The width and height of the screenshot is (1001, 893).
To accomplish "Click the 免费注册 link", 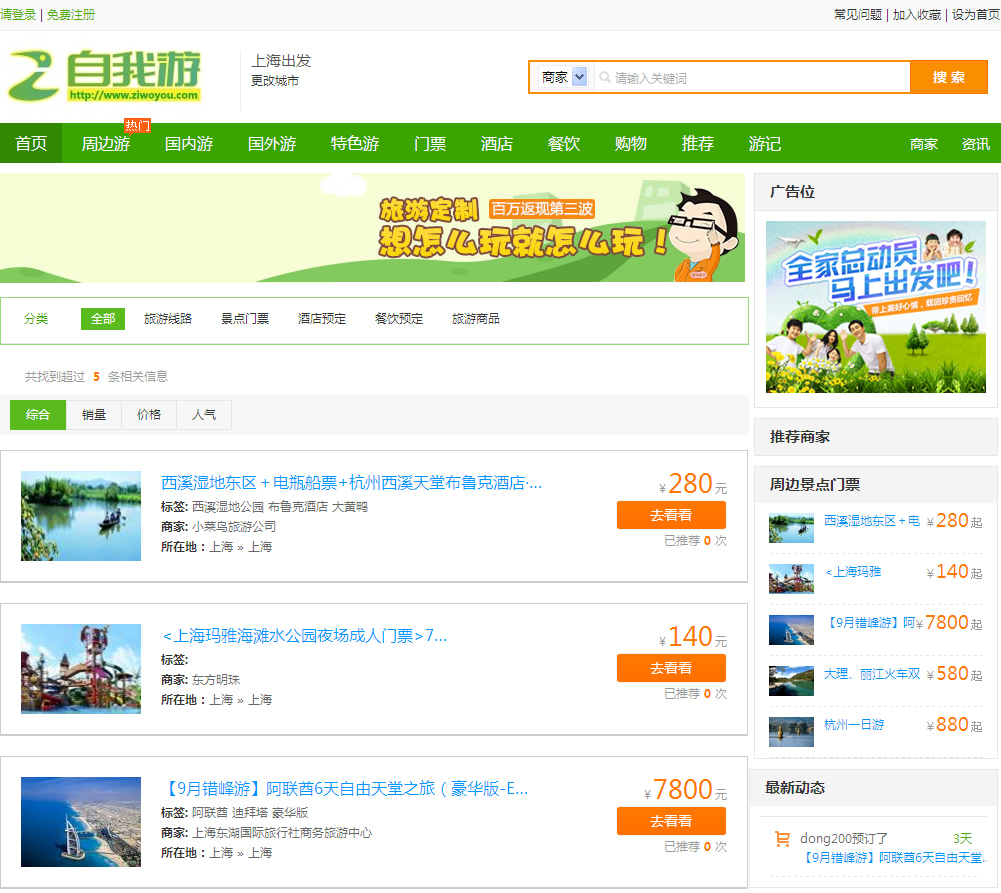I will (71, 15).
